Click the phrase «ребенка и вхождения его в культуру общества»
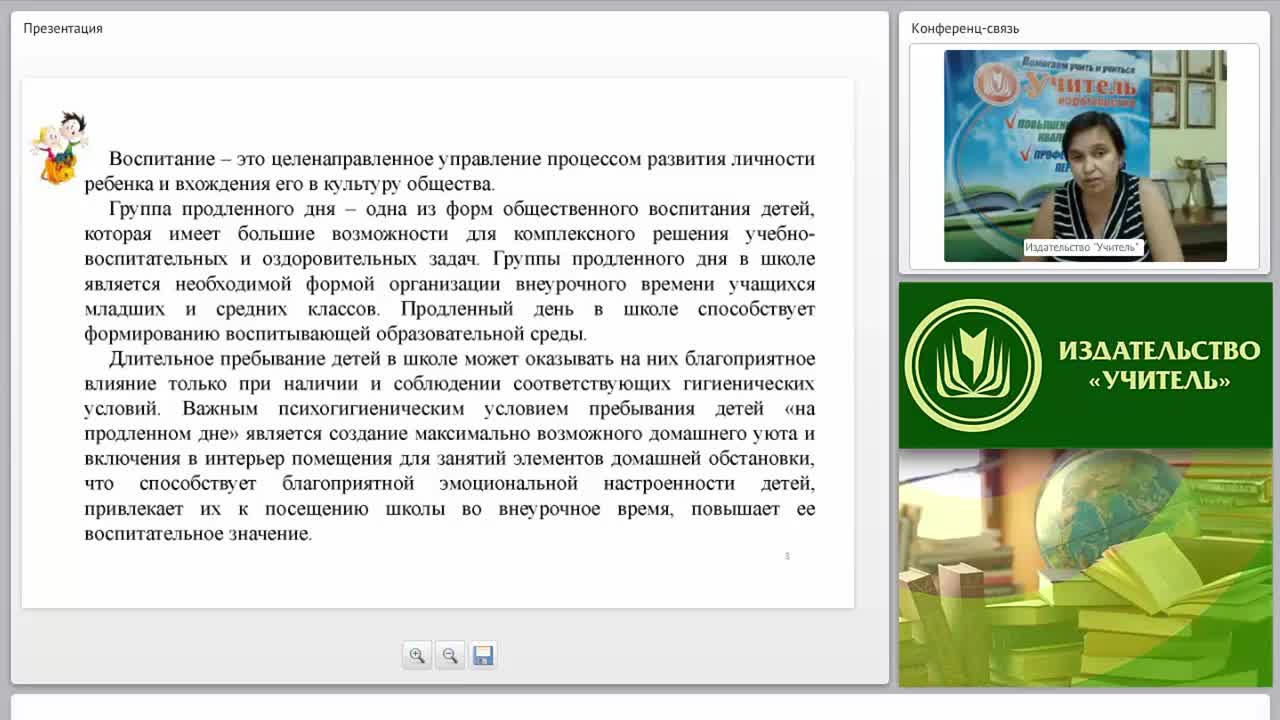 pyautogui.click(x=289, y=184)
